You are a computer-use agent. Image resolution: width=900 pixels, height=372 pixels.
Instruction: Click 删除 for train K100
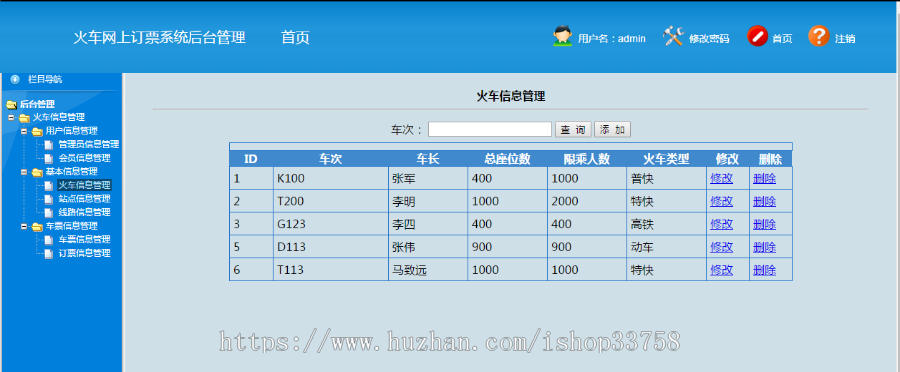point(765,179)
